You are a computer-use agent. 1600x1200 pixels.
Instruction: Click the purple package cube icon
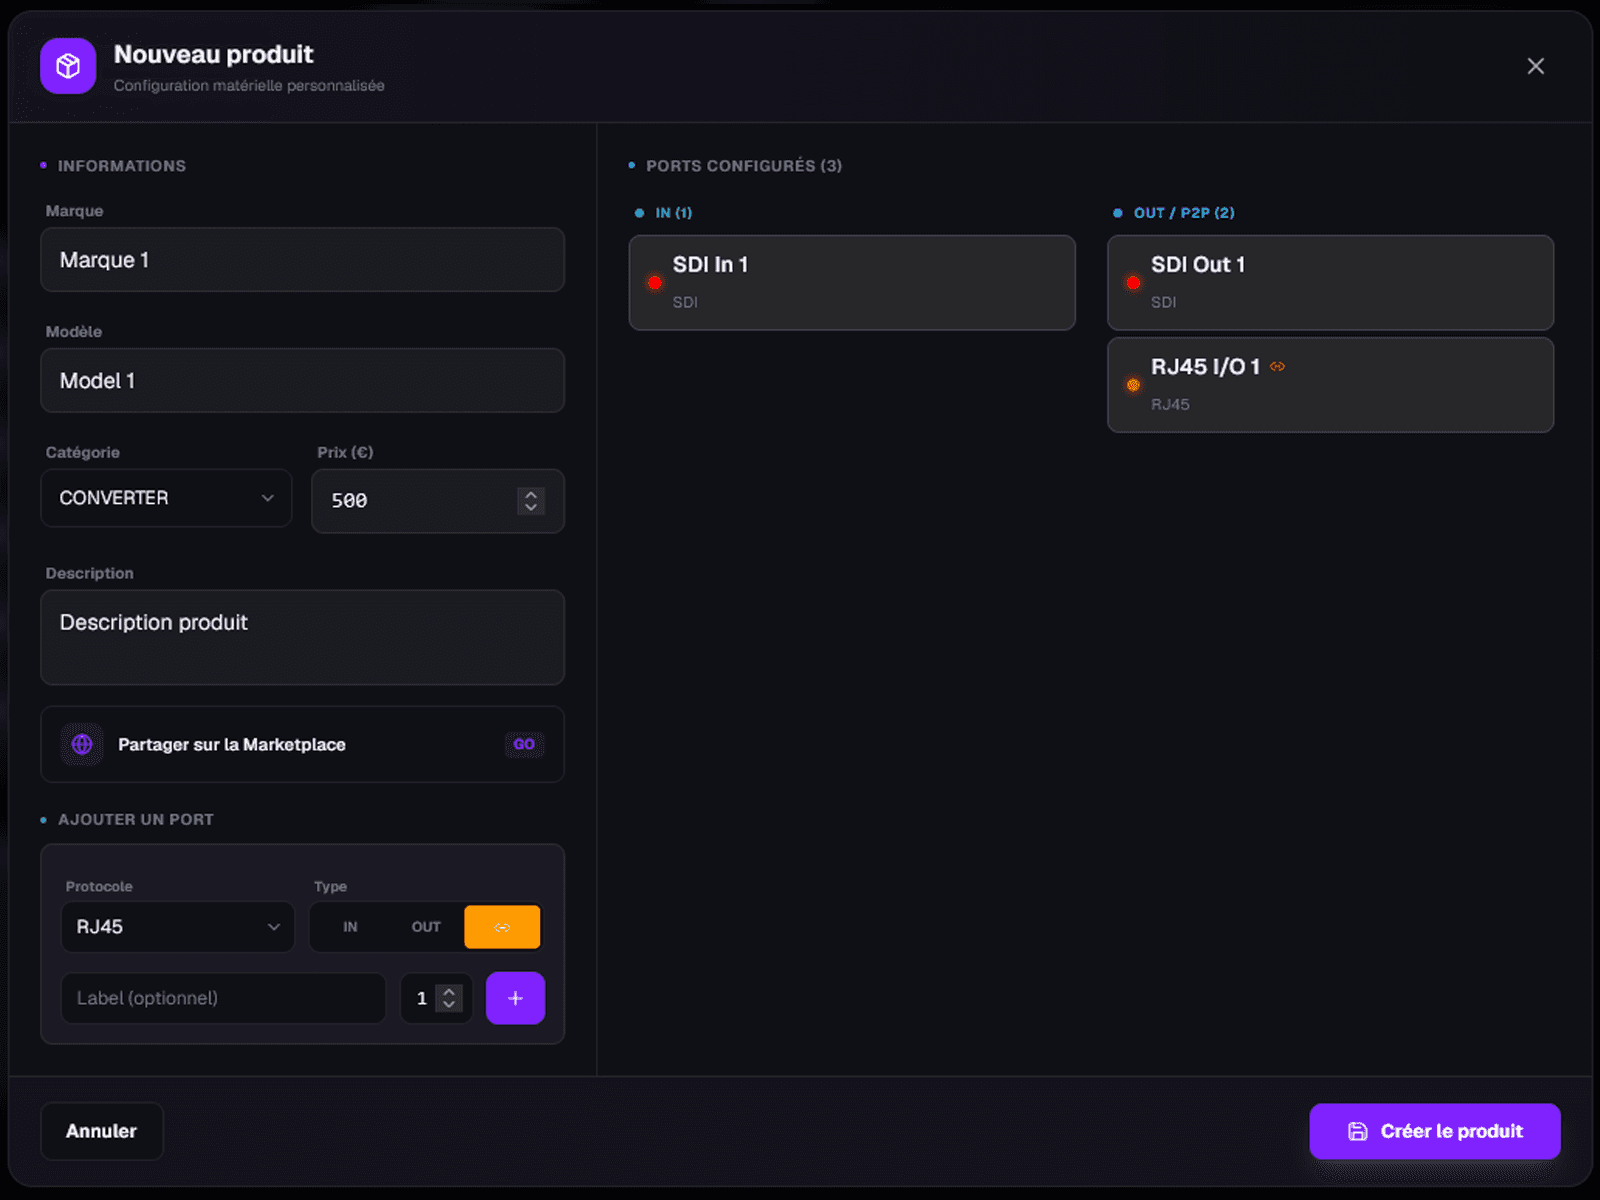click(x=68, y=66)
